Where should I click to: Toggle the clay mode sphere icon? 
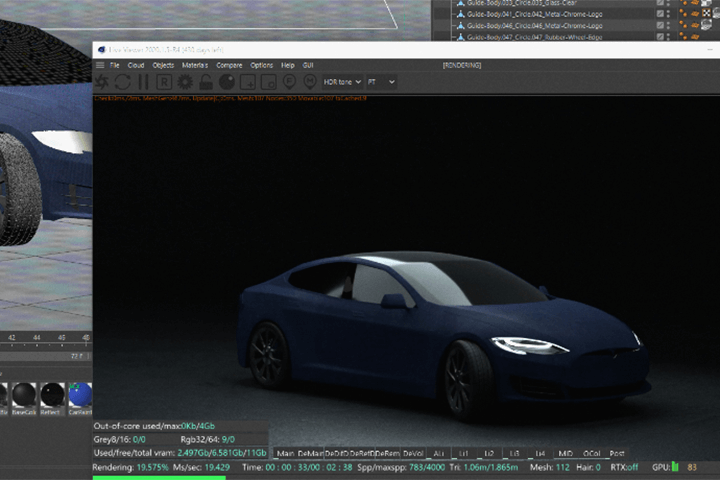point(228,81)
